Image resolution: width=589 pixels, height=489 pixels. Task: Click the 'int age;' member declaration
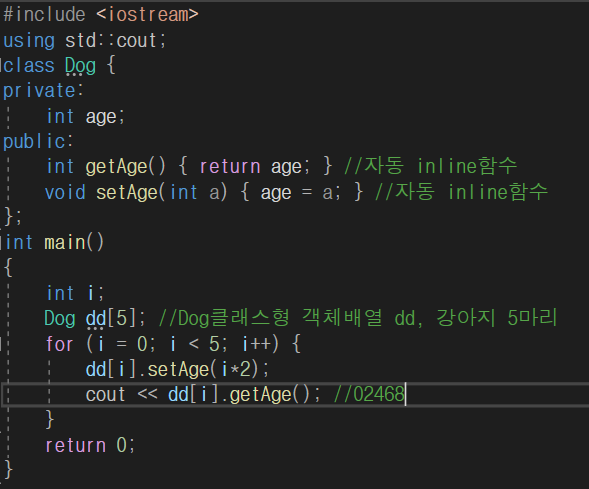(x=85, y=116)
